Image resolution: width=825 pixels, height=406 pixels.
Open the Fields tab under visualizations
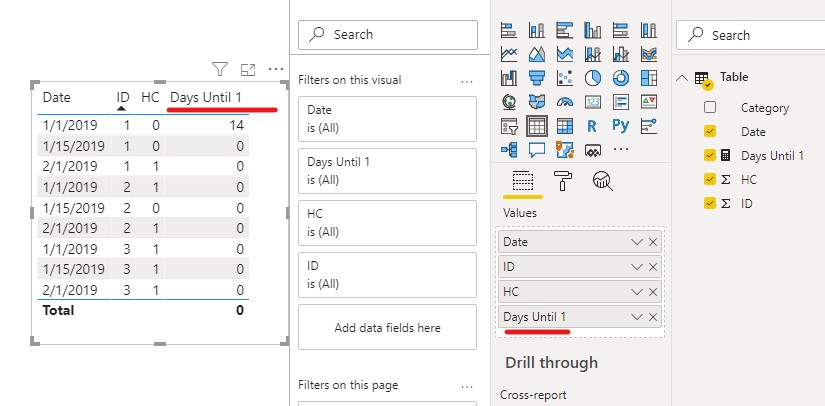pyautogui.click(x=523, y=181)
